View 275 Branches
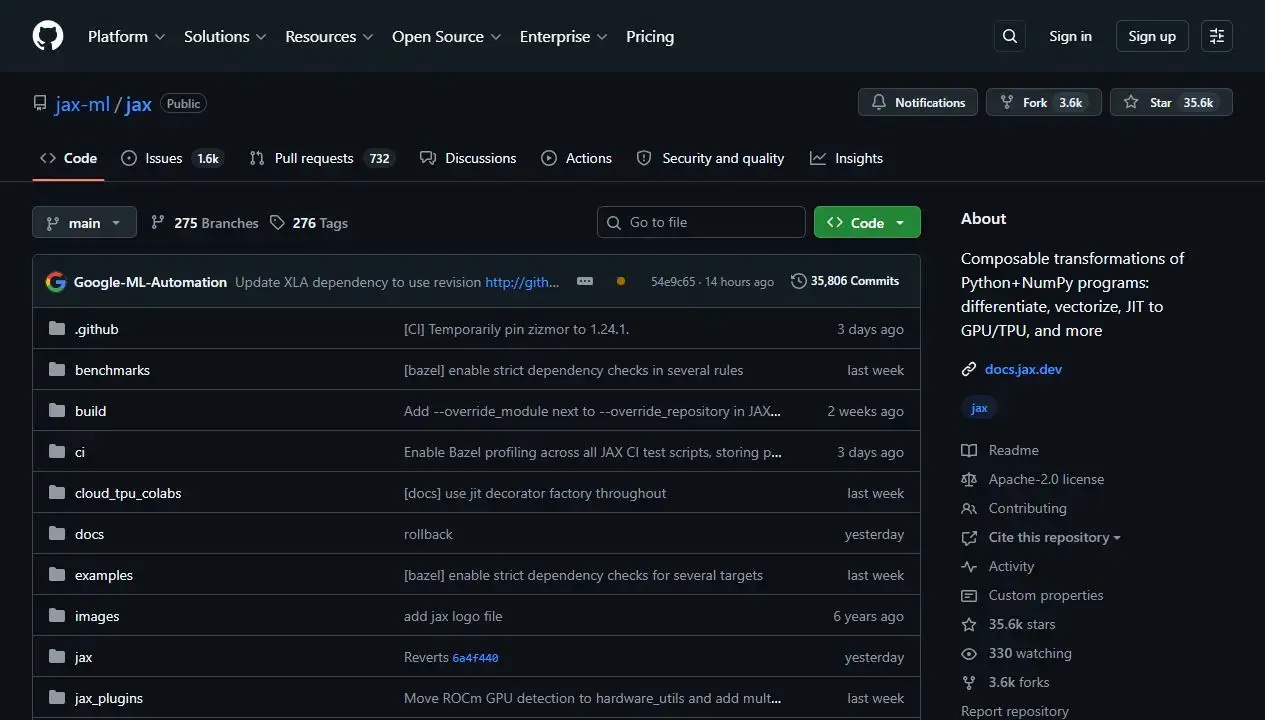Image resolution: width=1265 pixels, height=720 pixels. tap(205, 223)
